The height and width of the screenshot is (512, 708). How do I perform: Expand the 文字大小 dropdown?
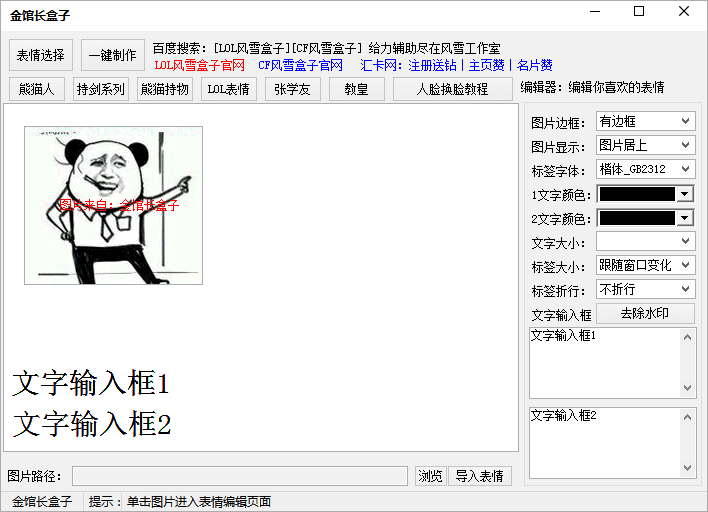(x=645, y=241)
